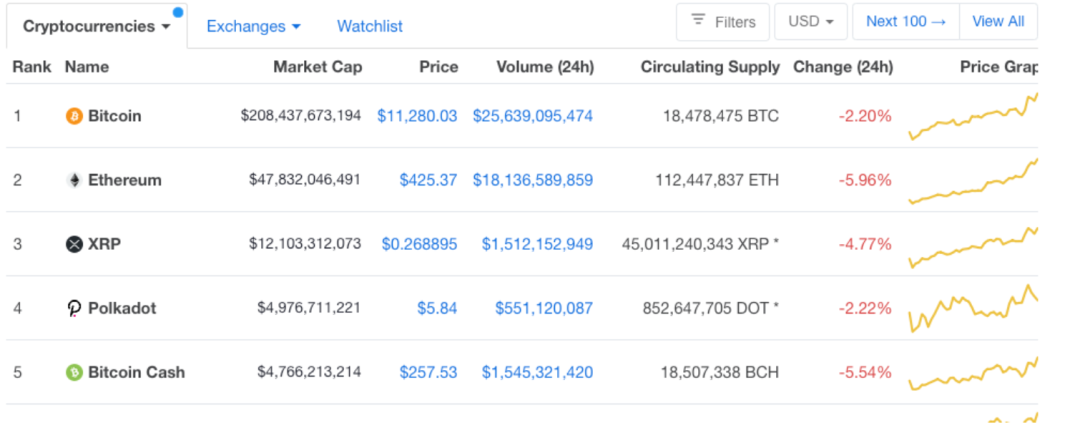
Task: Open Bitcoin price link $11,280.03
Action: pos(417,116)
